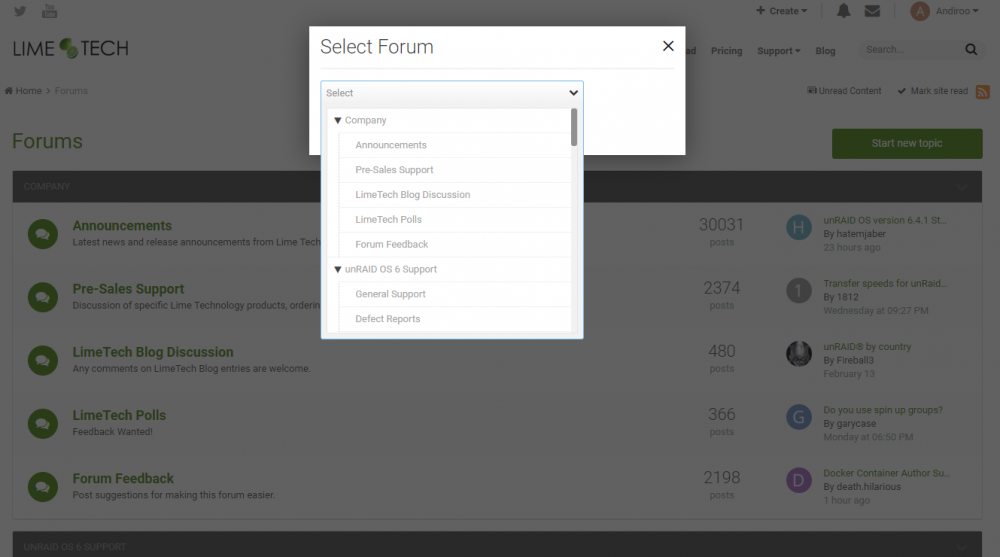Open user 1812's avatar
Image resolution: width=1000 pixels, height=557 pixels.
coord(798,290)
